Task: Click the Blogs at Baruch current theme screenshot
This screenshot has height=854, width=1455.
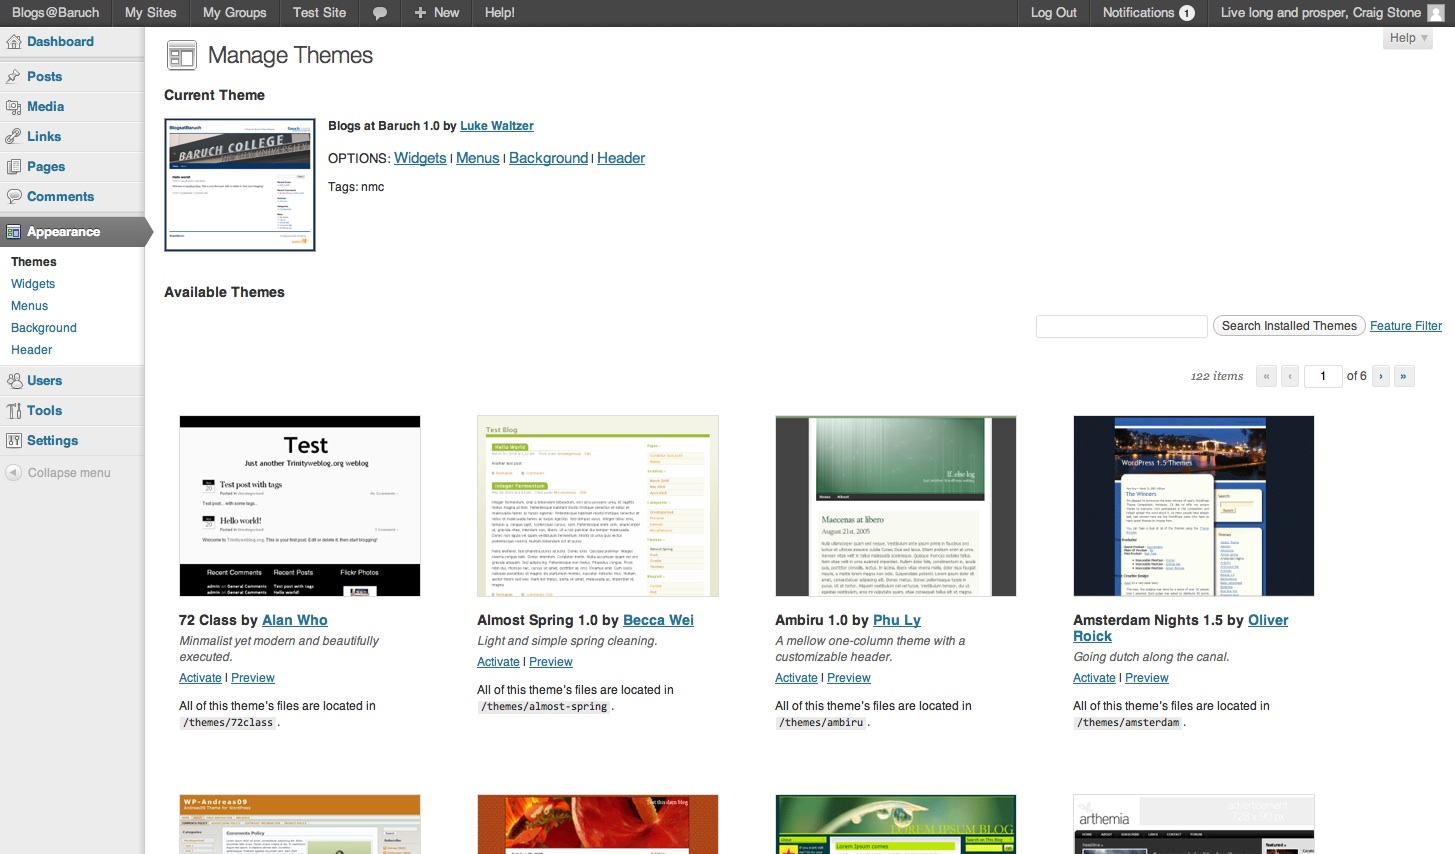Action: pos(240,185)
